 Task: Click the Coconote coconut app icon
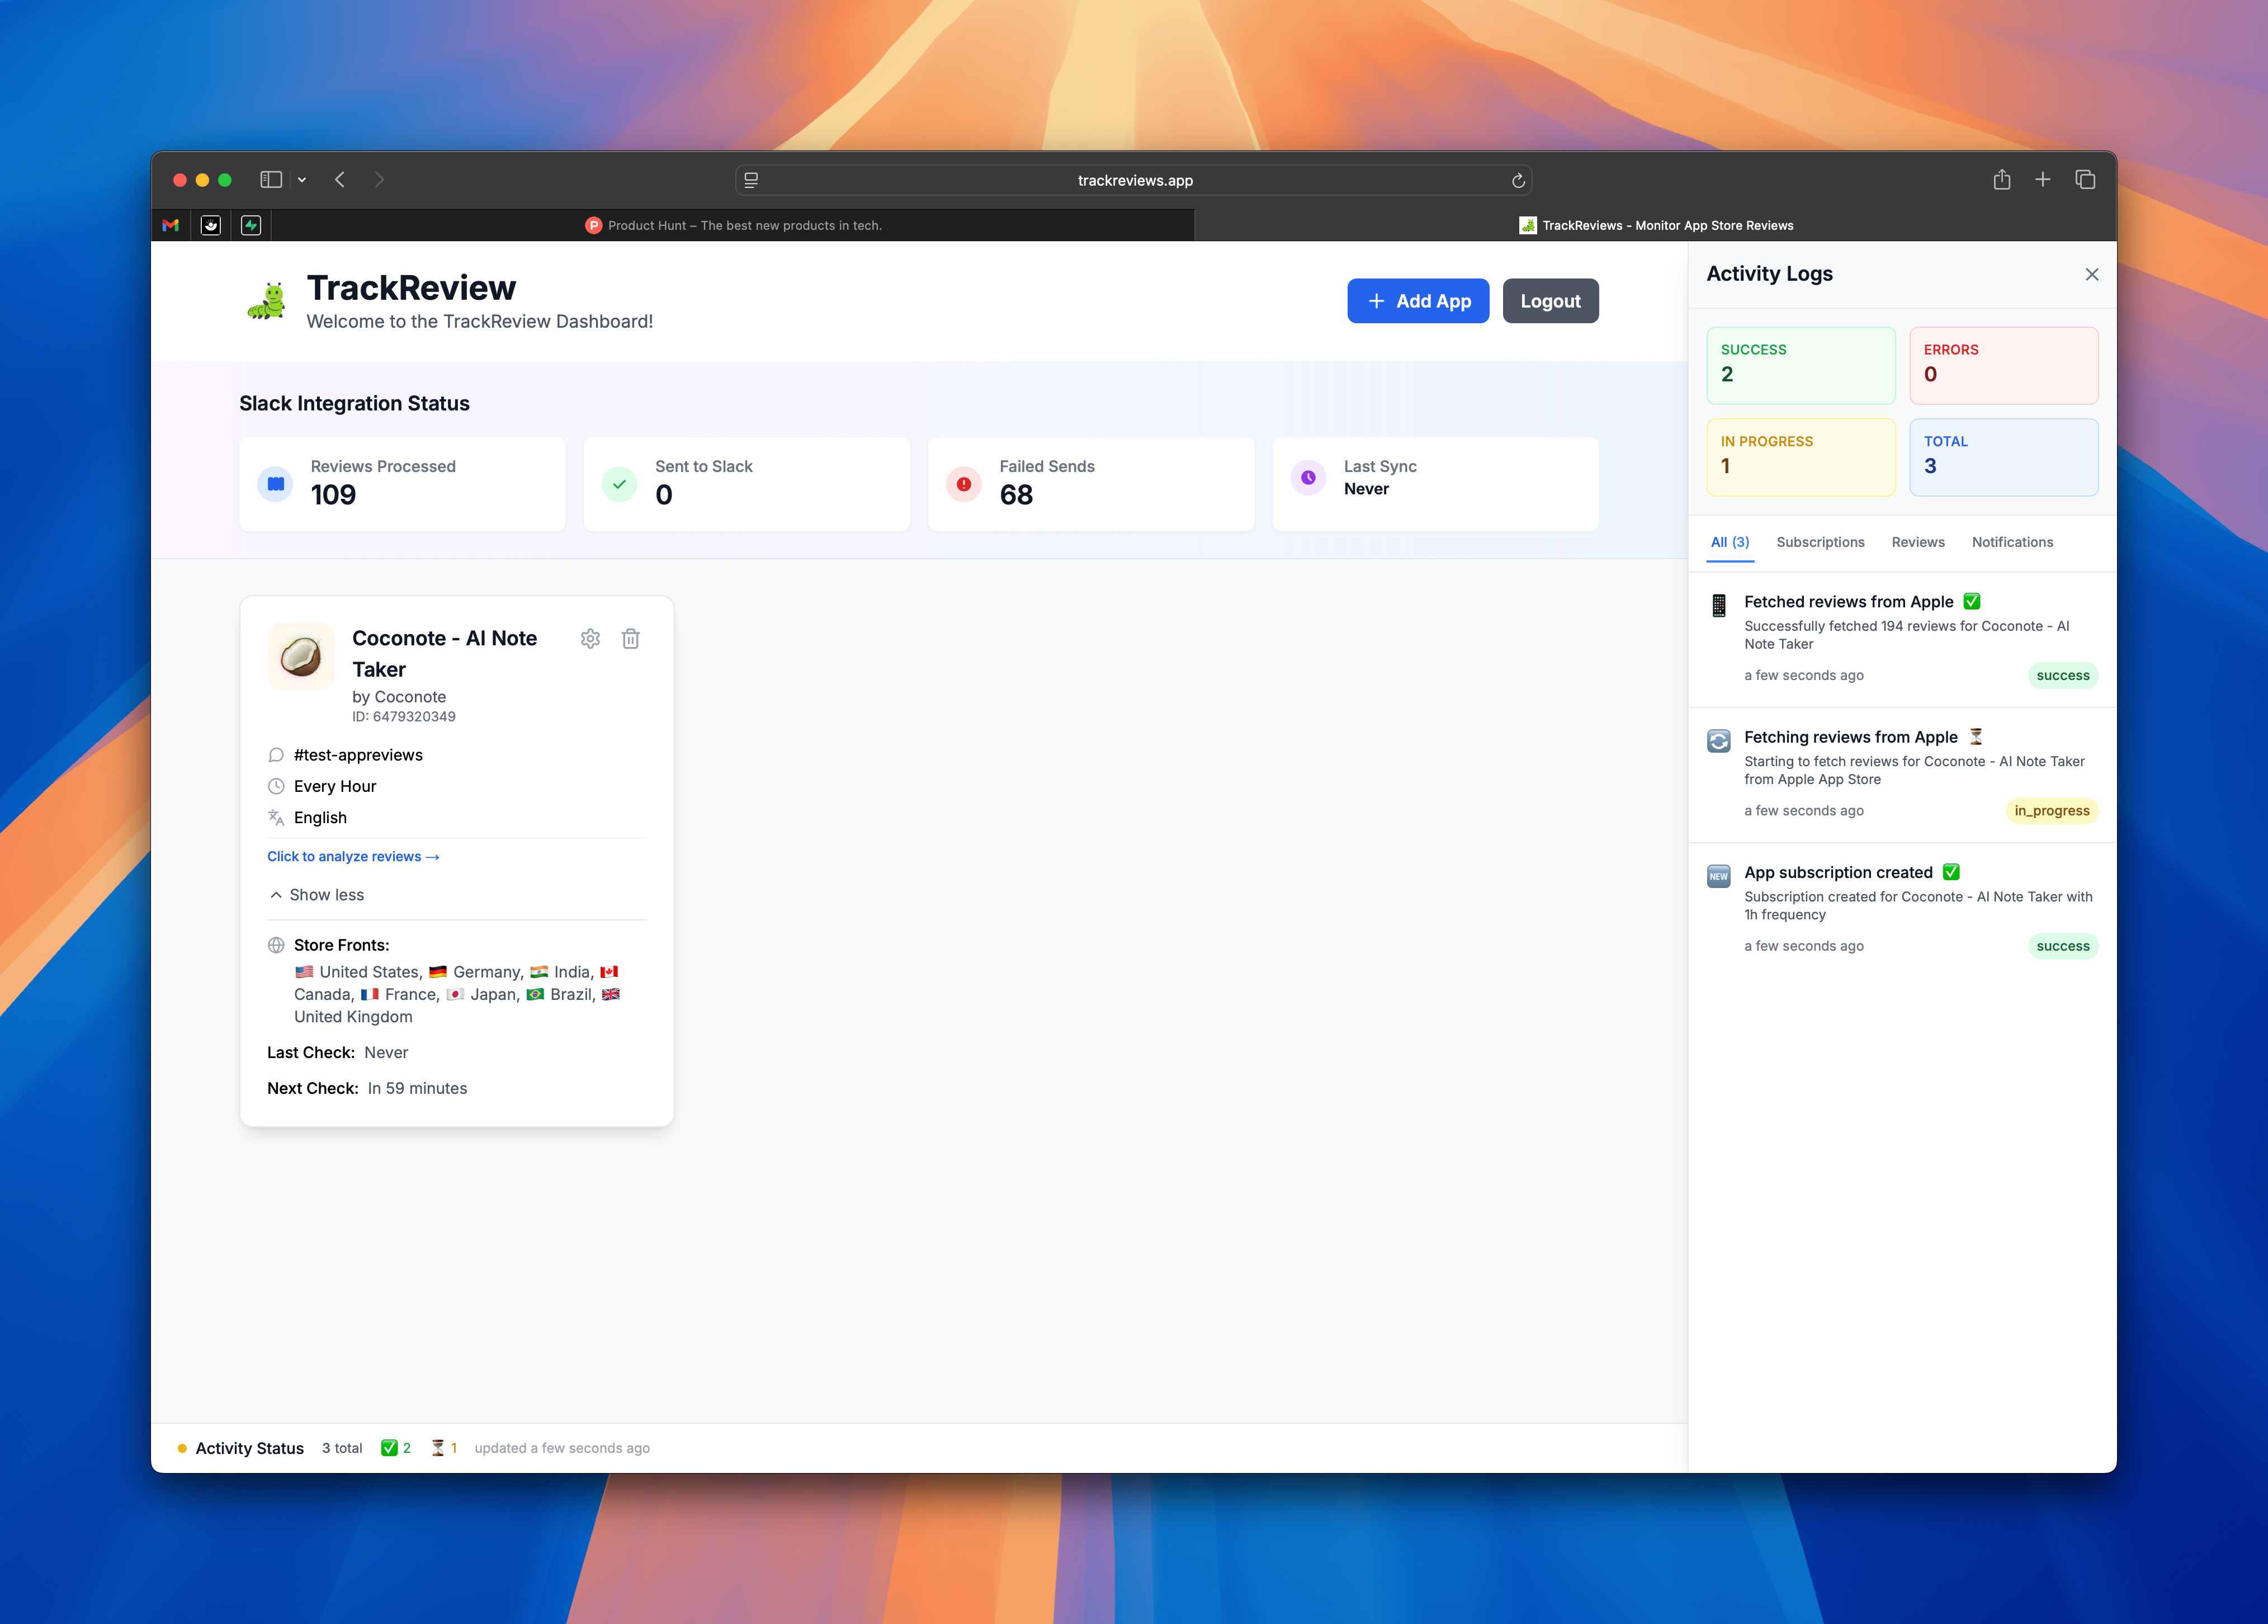(301, 657)
